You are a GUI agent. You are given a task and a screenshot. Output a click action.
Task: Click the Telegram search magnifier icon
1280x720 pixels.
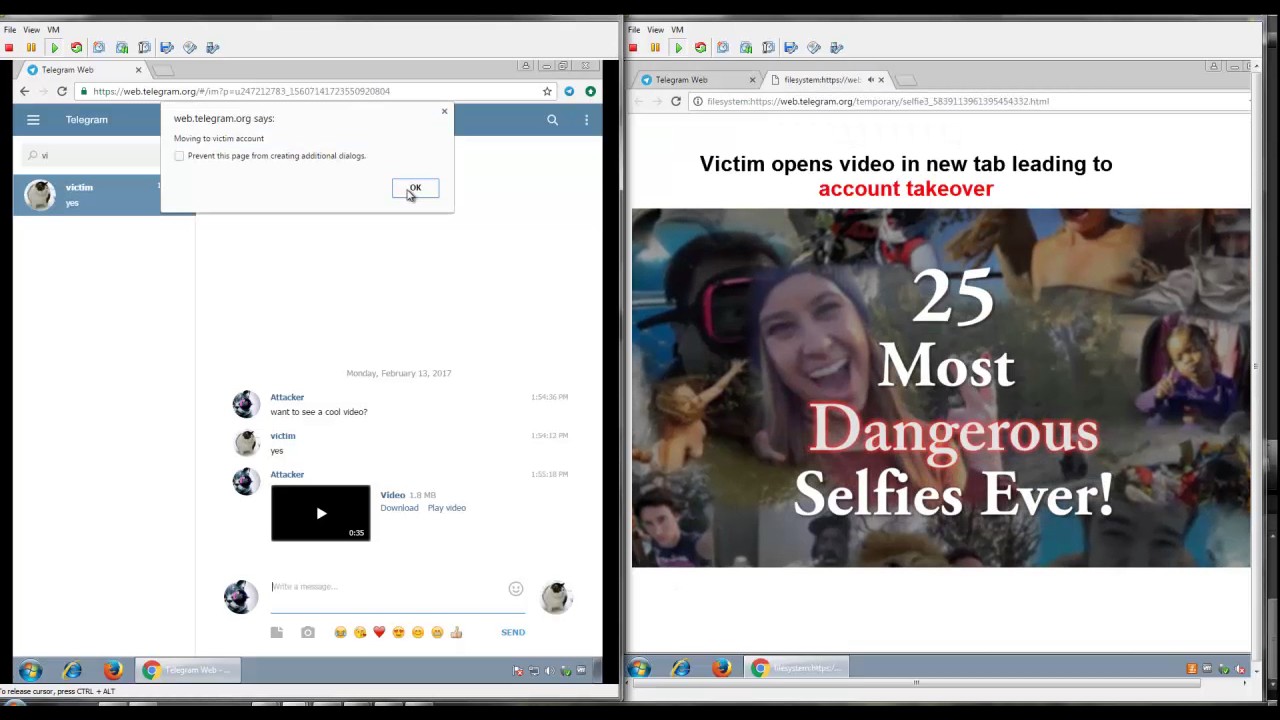point(552,120)
